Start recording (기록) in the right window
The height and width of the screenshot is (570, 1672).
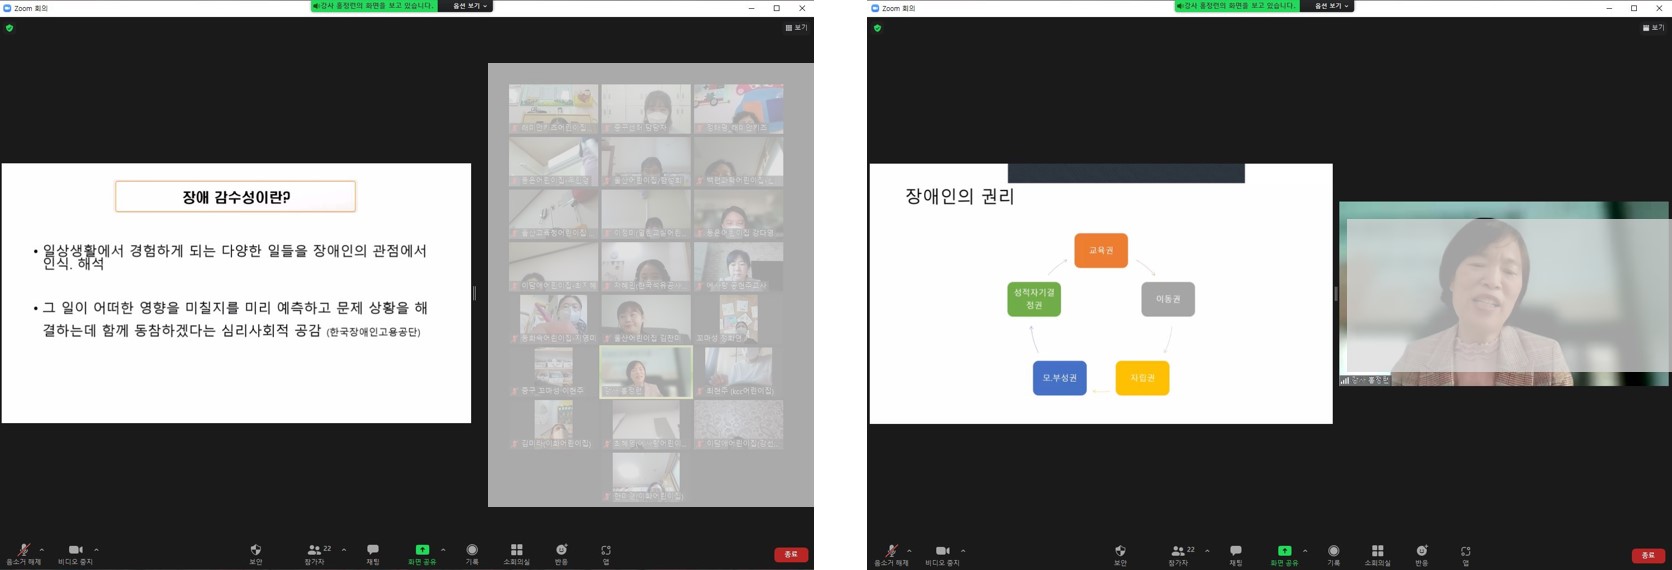(x=1333, y=553)
